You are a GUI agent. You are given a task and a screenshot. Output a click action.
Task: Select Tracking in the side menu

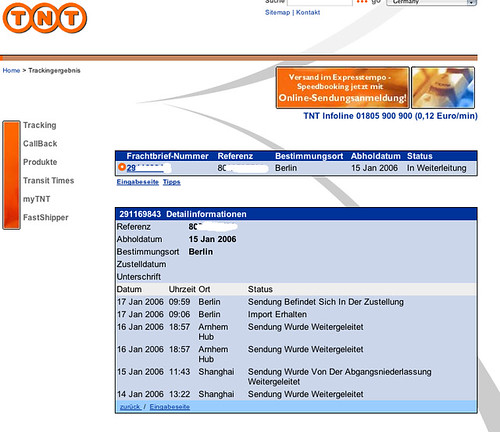(x=40, y=125)
